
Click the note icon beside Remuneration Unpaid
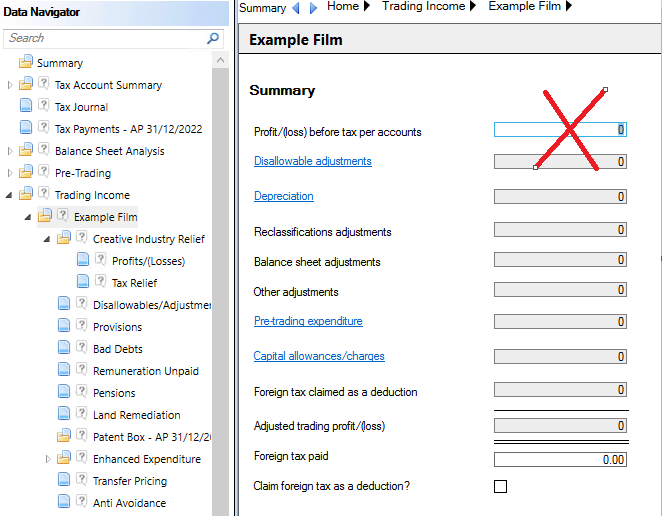(x=81, y=369)
